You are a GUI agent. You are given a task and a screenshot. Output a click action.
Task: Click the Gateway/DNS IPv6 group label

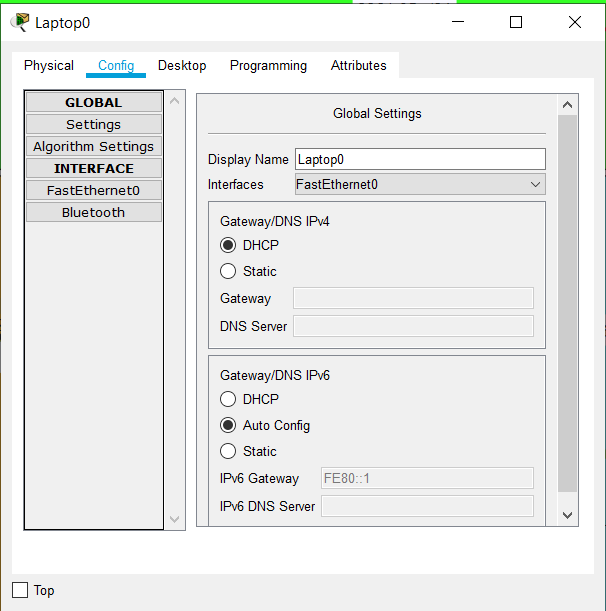click(x=275, y=375)
